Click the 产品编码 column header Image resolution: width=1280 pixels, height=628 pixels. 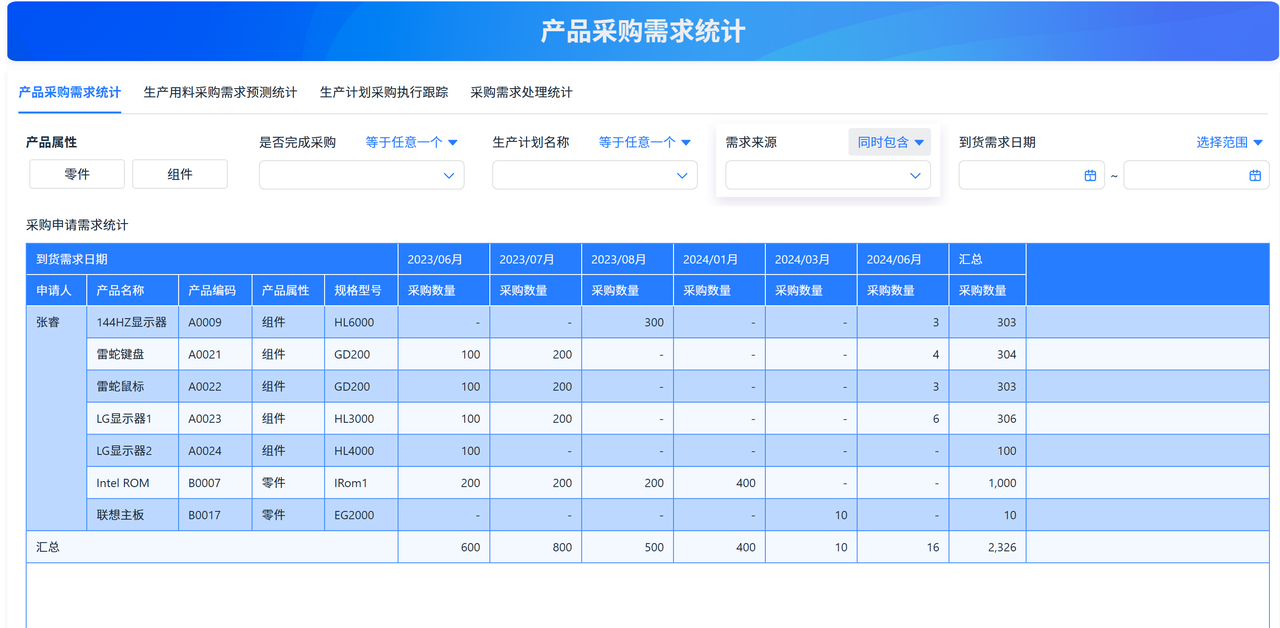215,290
